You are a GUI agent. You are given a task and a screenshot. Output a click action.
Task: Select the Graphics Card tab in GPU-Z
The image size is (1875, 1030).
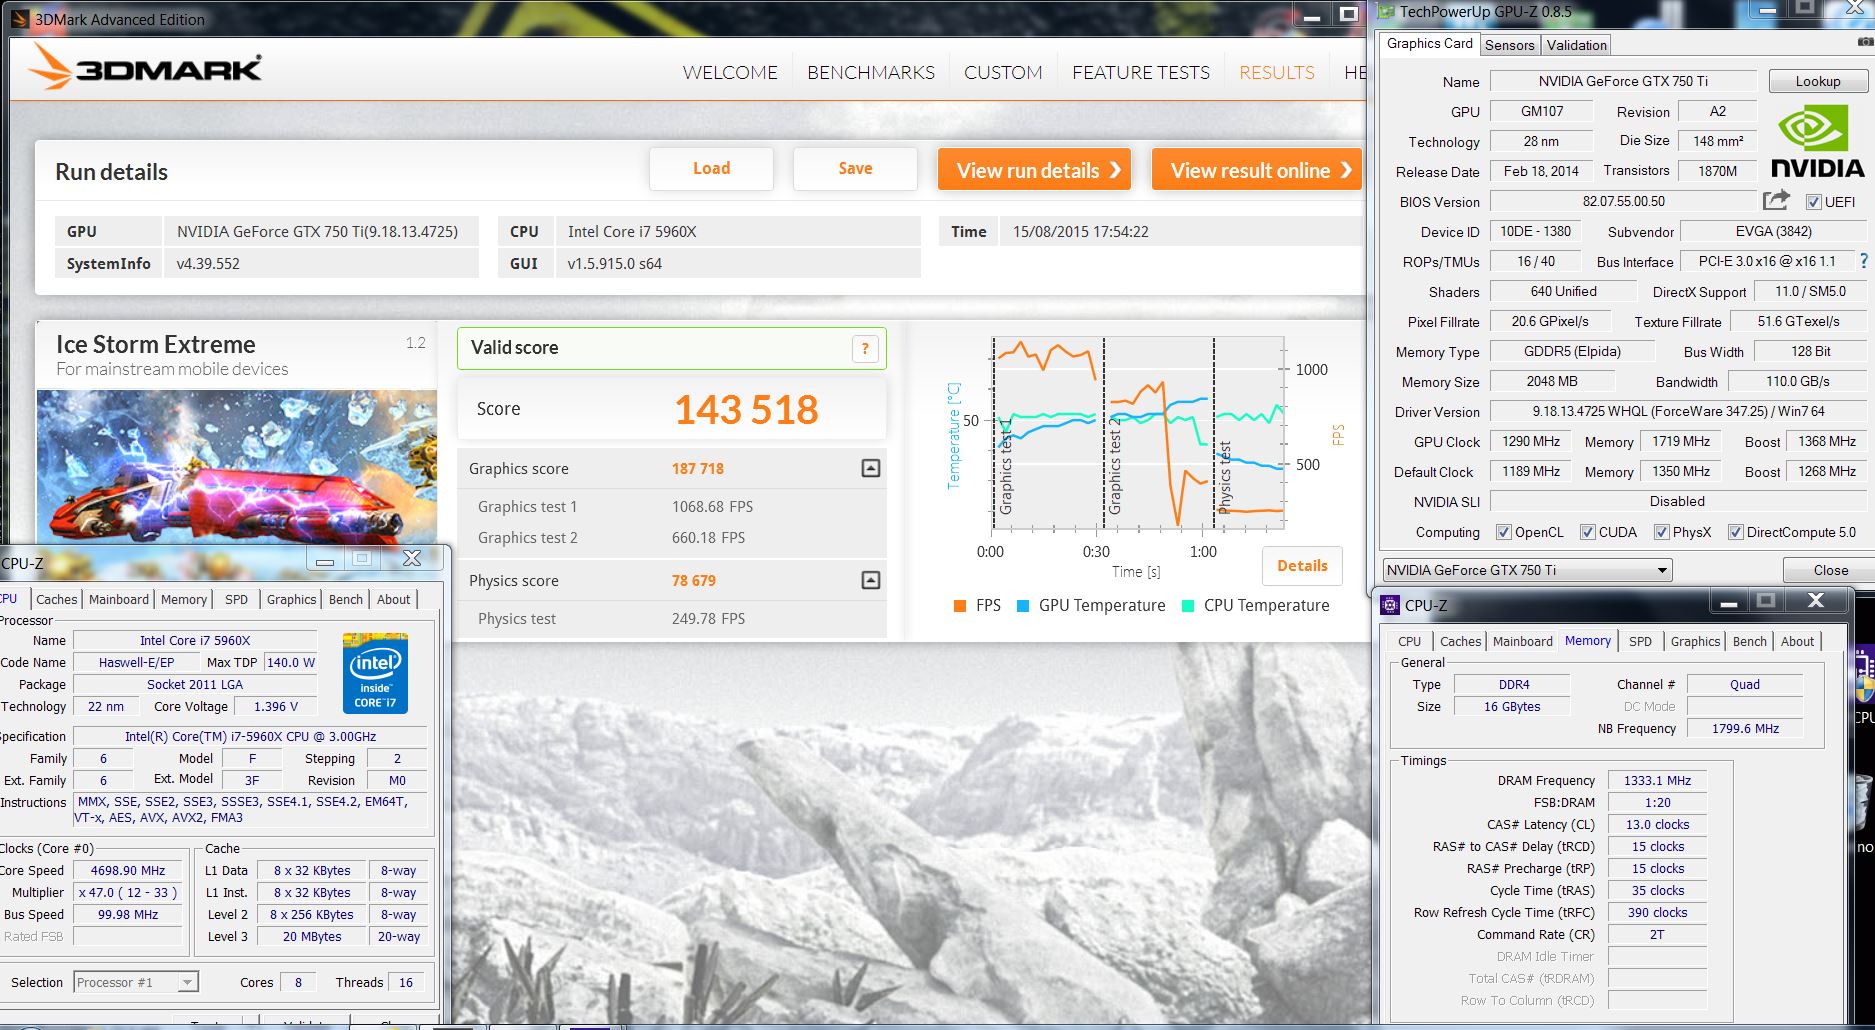pyautogui.click(x=1430, y=43)
